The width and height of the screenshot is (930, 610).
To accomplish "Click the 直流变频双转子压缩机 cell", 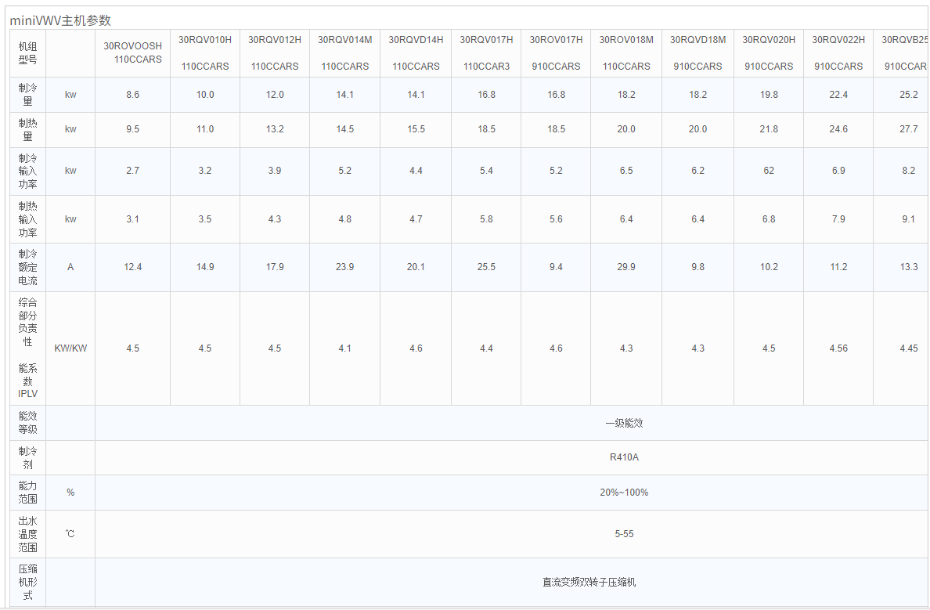I will click(x=589, y=582).
